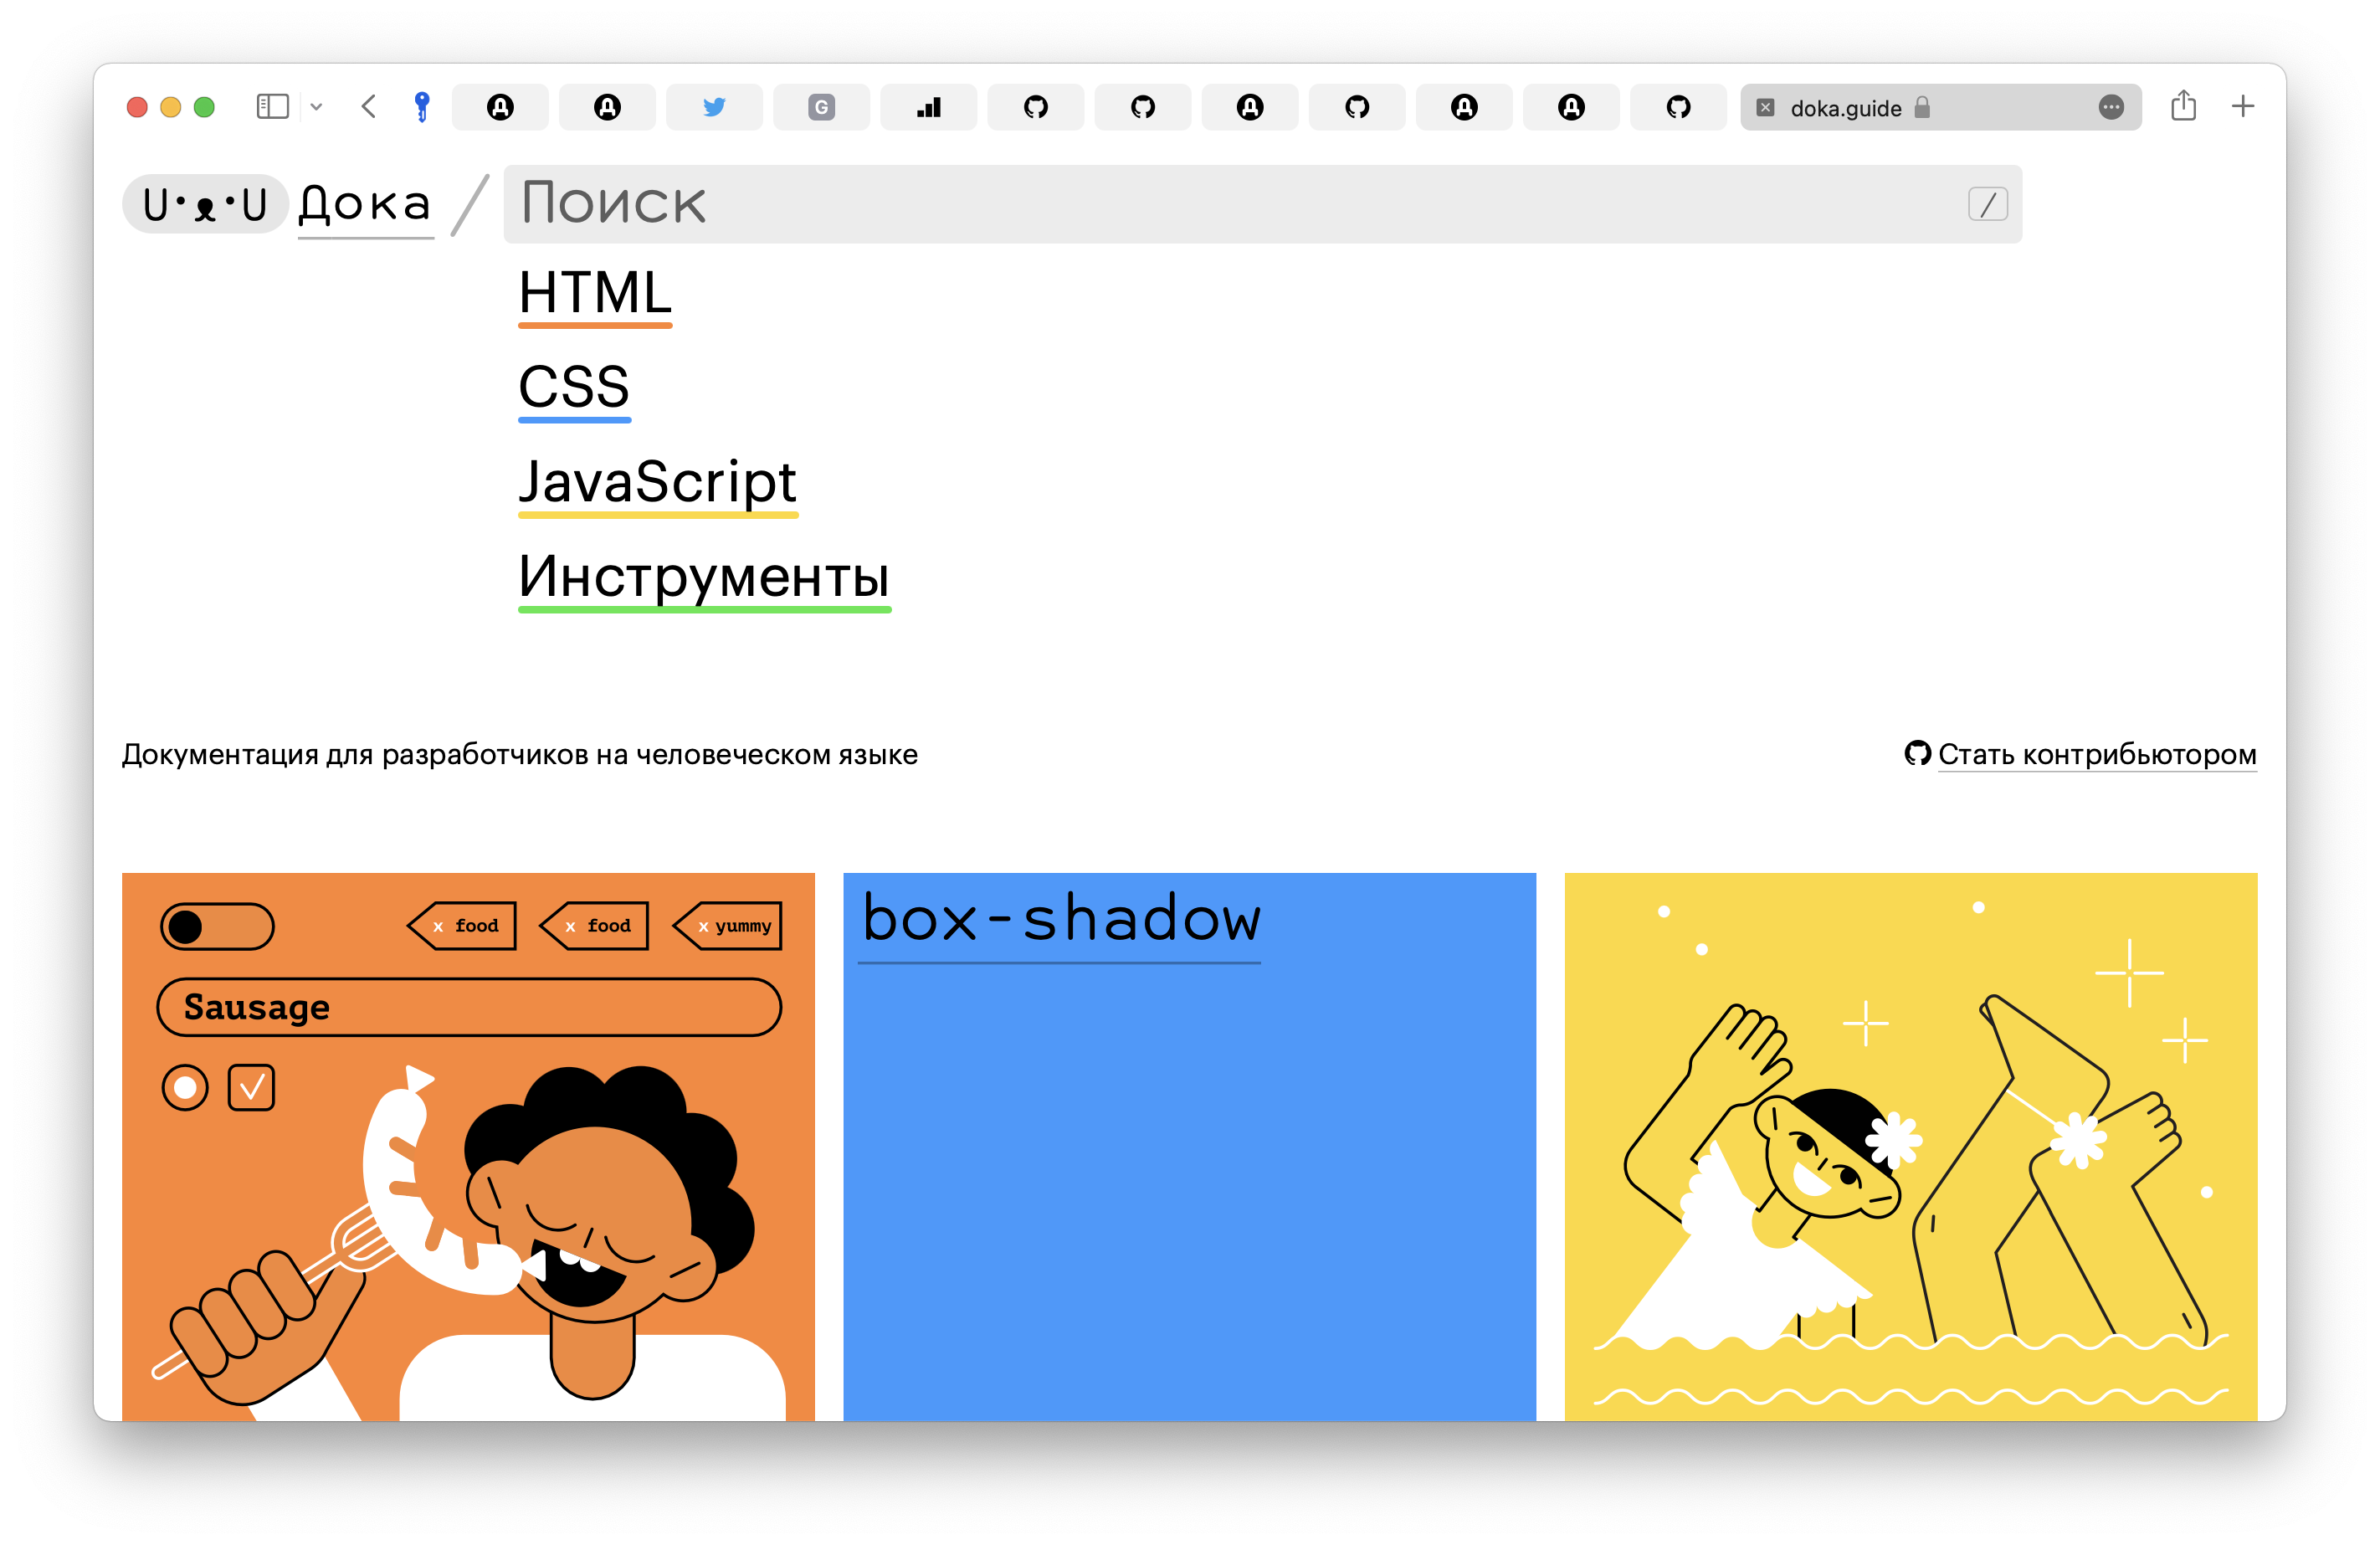Click the tagline Документация для разработчиков на человеческом языке
The height and width of the screenshot is (1545, 2380).
(x=519, y=755)
